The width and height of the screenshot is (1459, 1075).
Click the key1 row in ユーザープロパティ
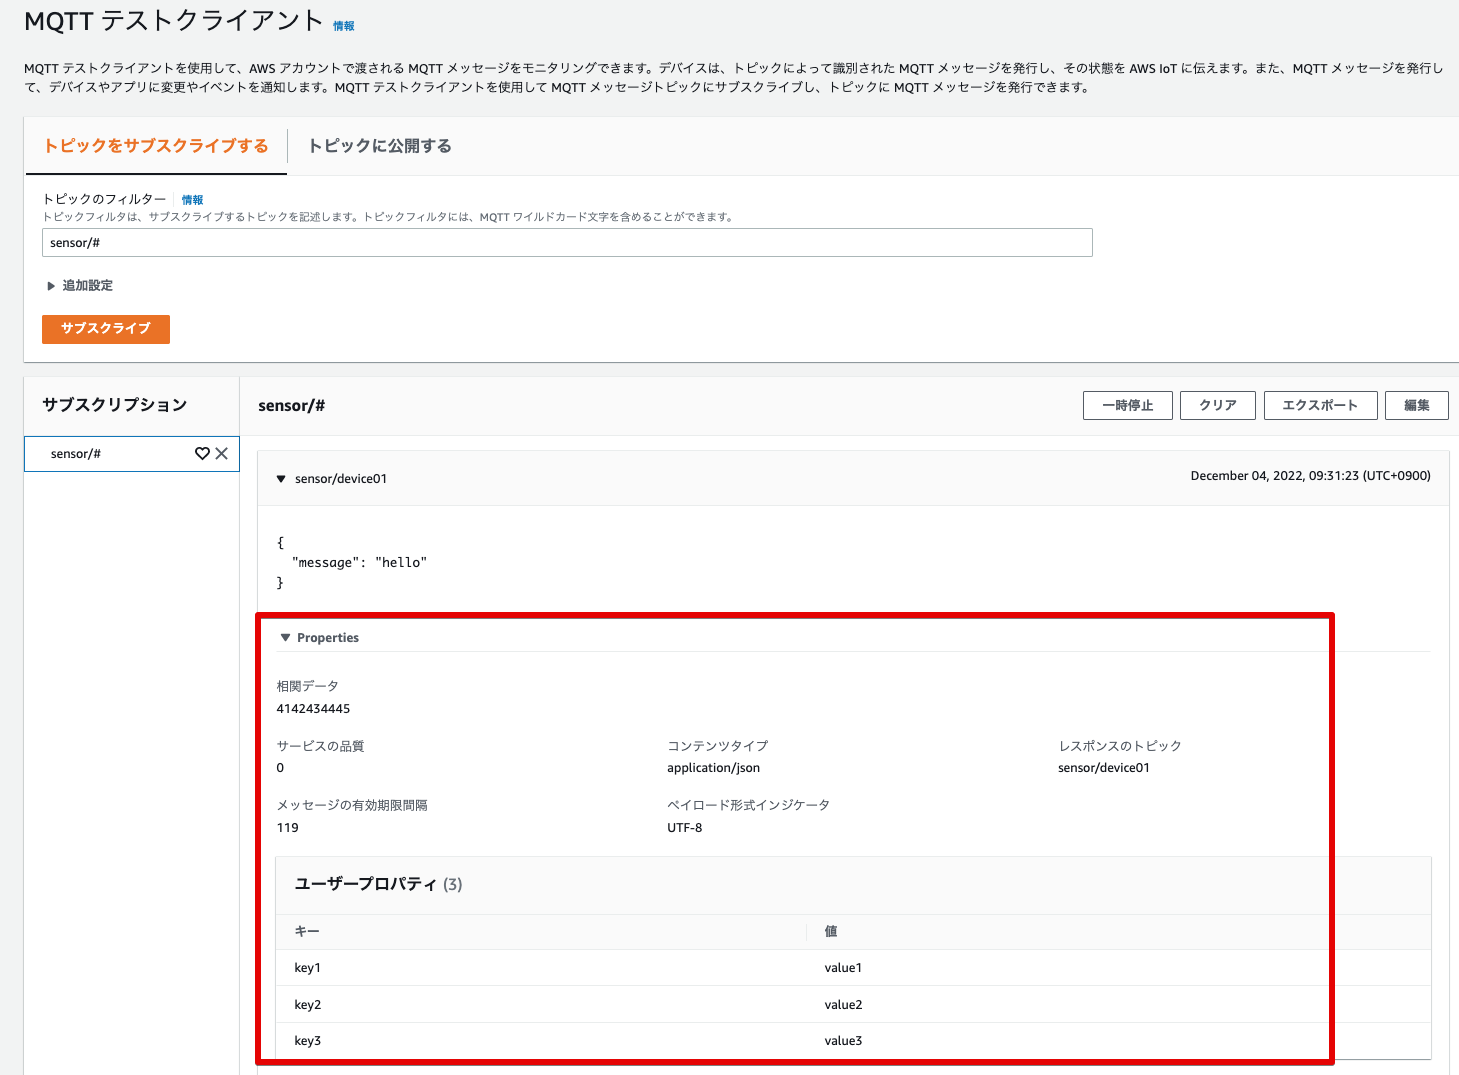coord(307,967)
